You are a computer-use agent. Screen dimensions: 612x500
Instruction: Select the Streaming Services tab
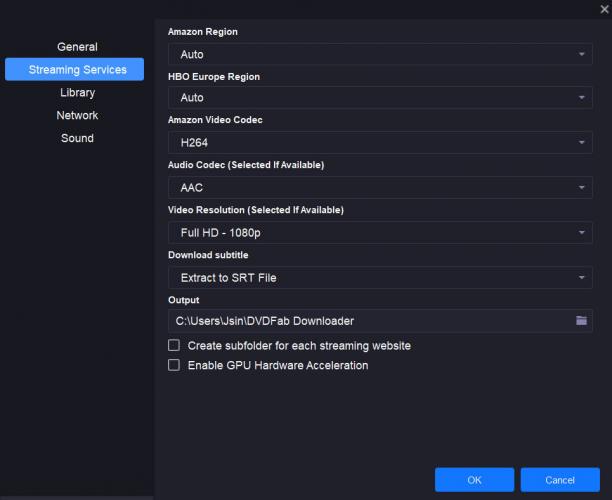point(77,70)
